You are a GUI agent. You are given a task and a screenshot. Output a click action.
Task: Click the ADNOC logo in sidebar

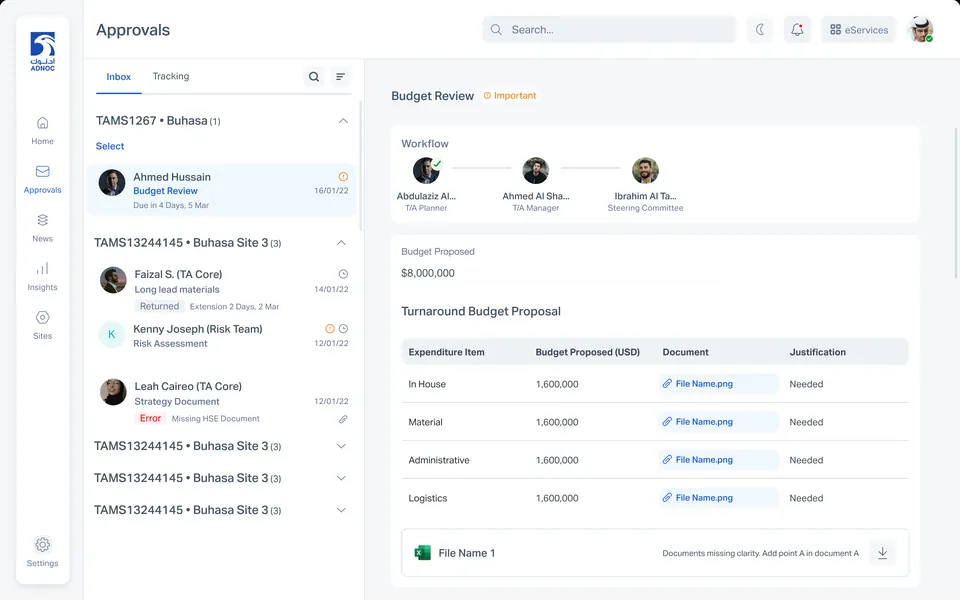(x=43, y=51)
